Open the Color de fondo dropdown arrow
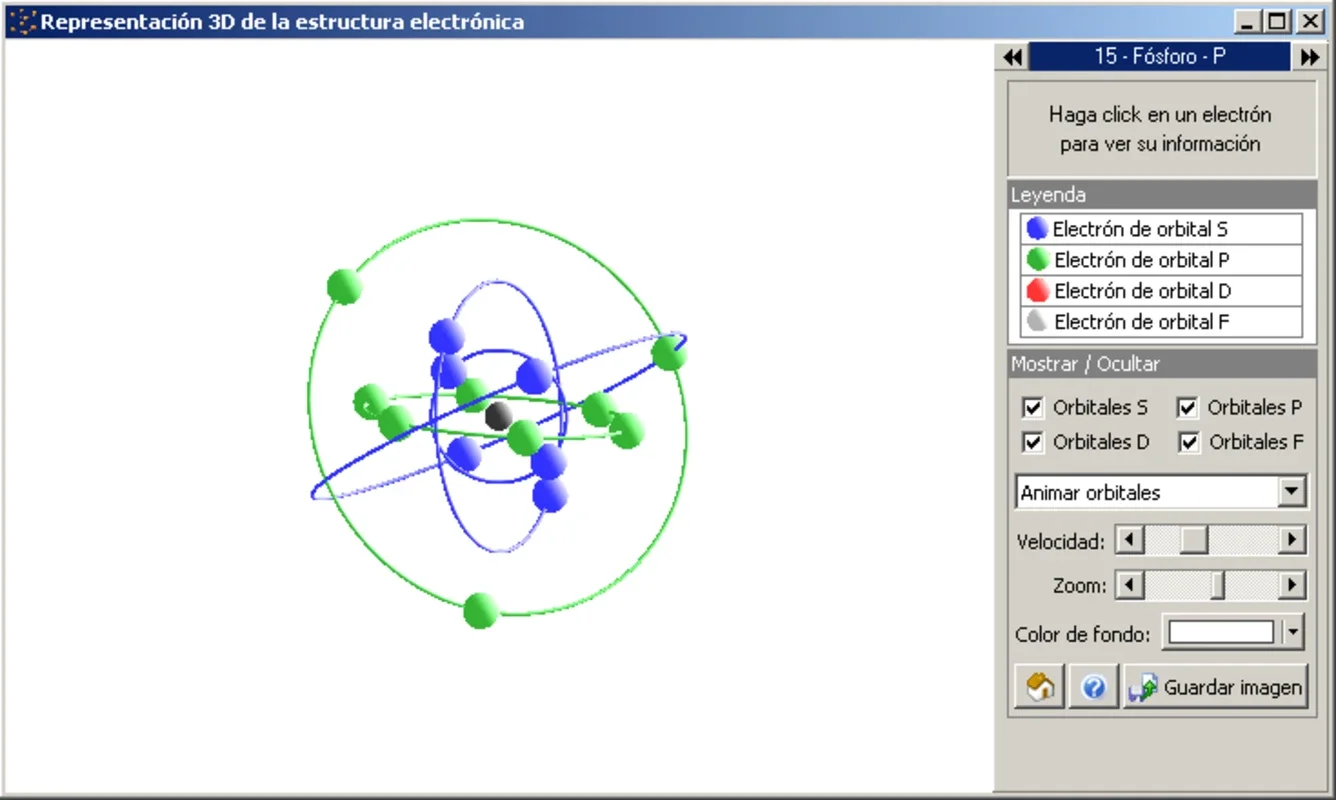 [1294, 632]
